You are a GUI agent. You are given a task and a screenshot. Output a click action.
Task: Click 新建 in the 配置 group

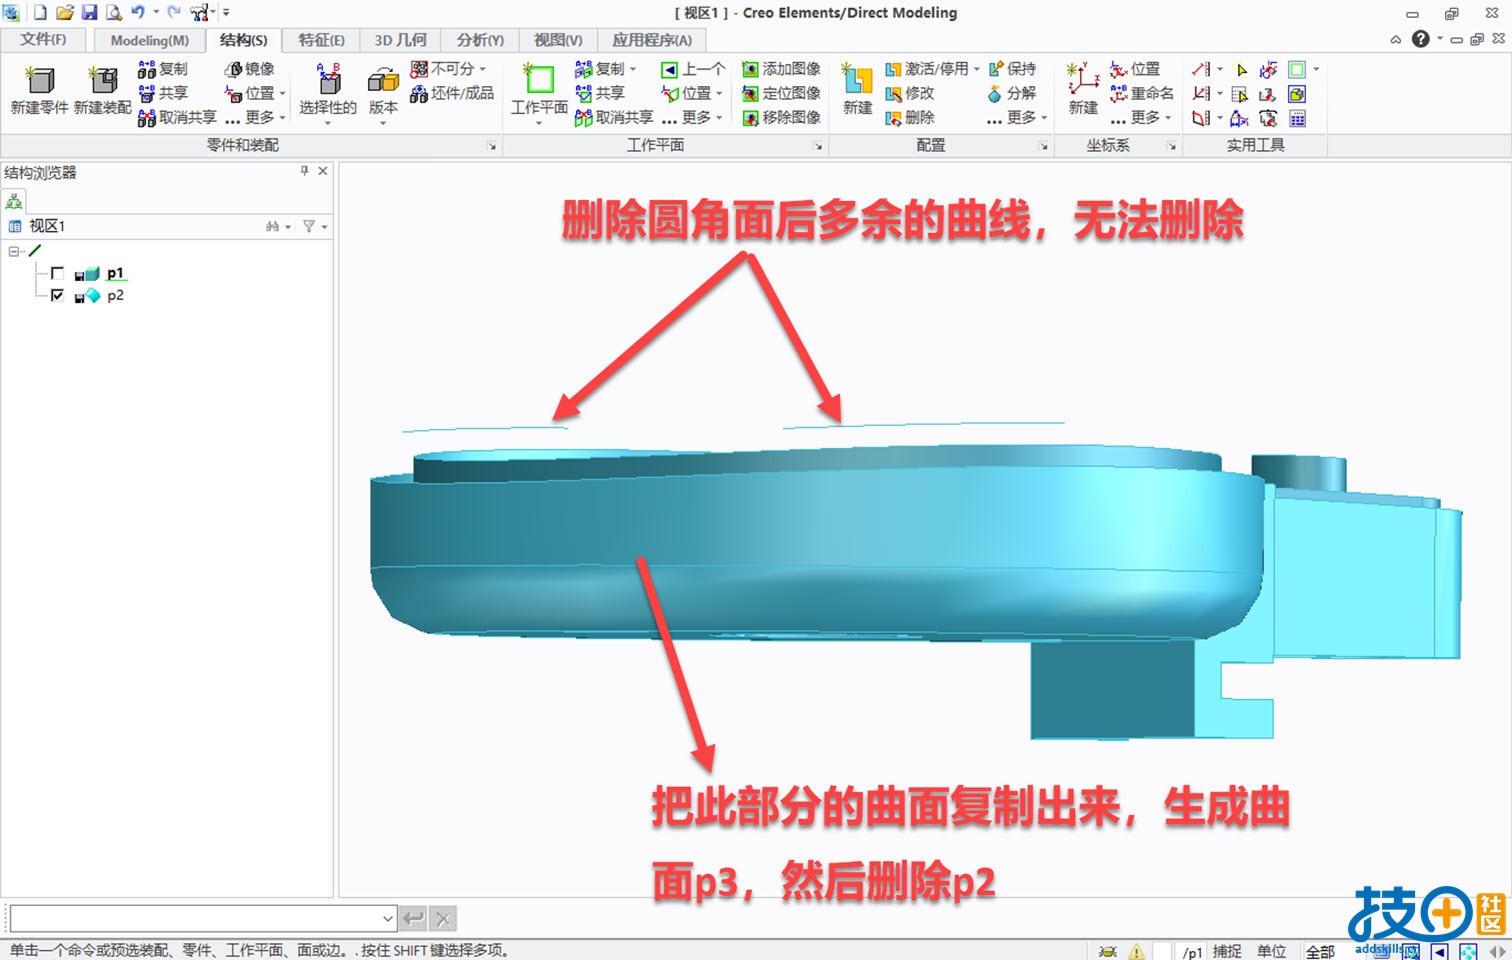[857, 90]
